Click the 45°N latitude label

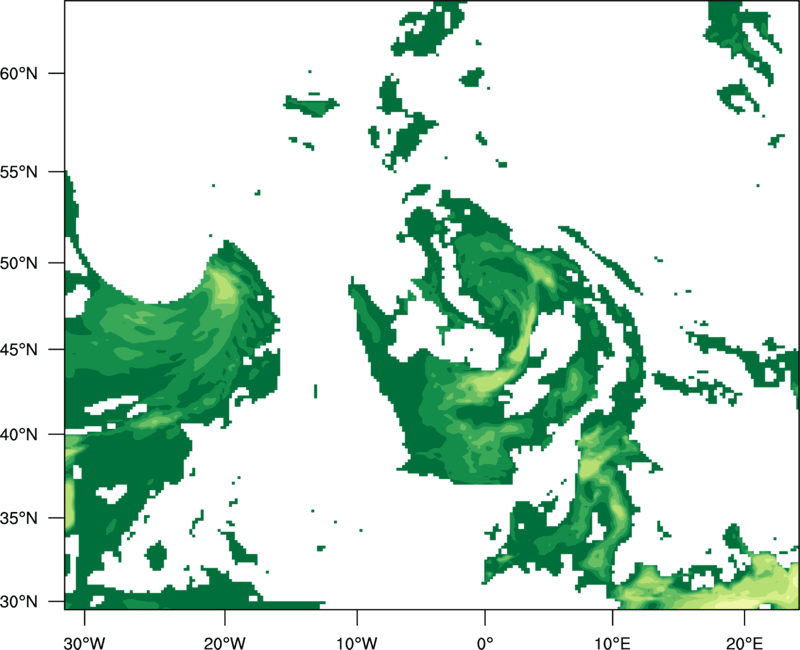[x=19, y=349]
